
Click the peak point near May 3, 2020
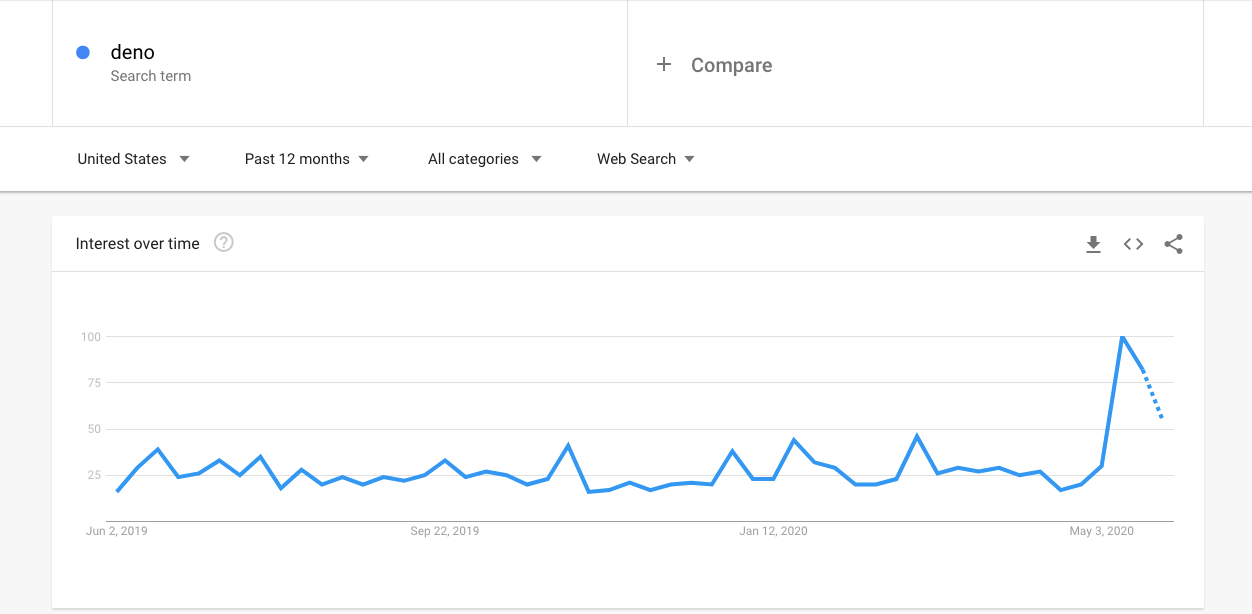pos(1122,337)
